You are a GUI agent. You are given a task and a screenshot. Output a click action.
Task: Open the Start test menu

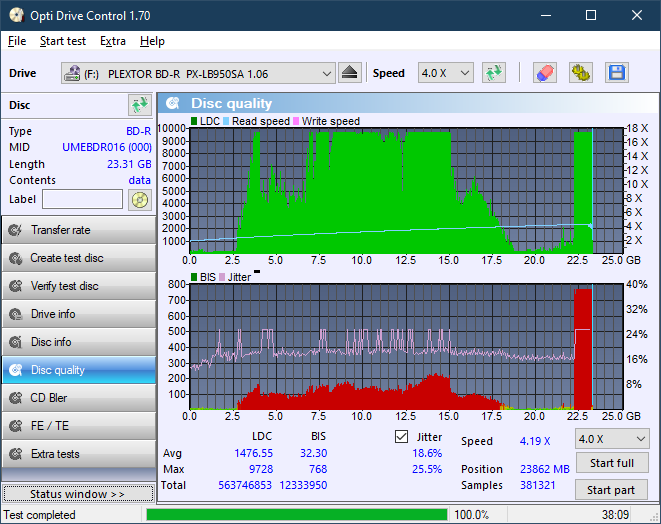click(63, 41)
